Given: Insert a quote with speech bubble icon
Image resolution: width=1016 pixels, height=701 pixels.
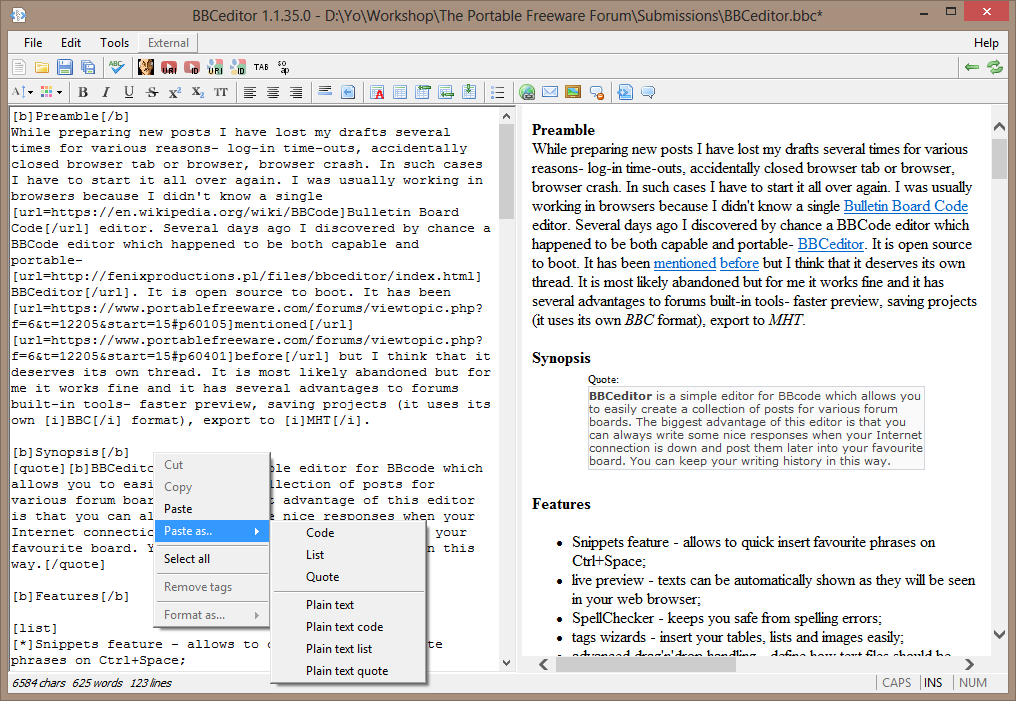Looking at the screenshot, I should [648, 93].
